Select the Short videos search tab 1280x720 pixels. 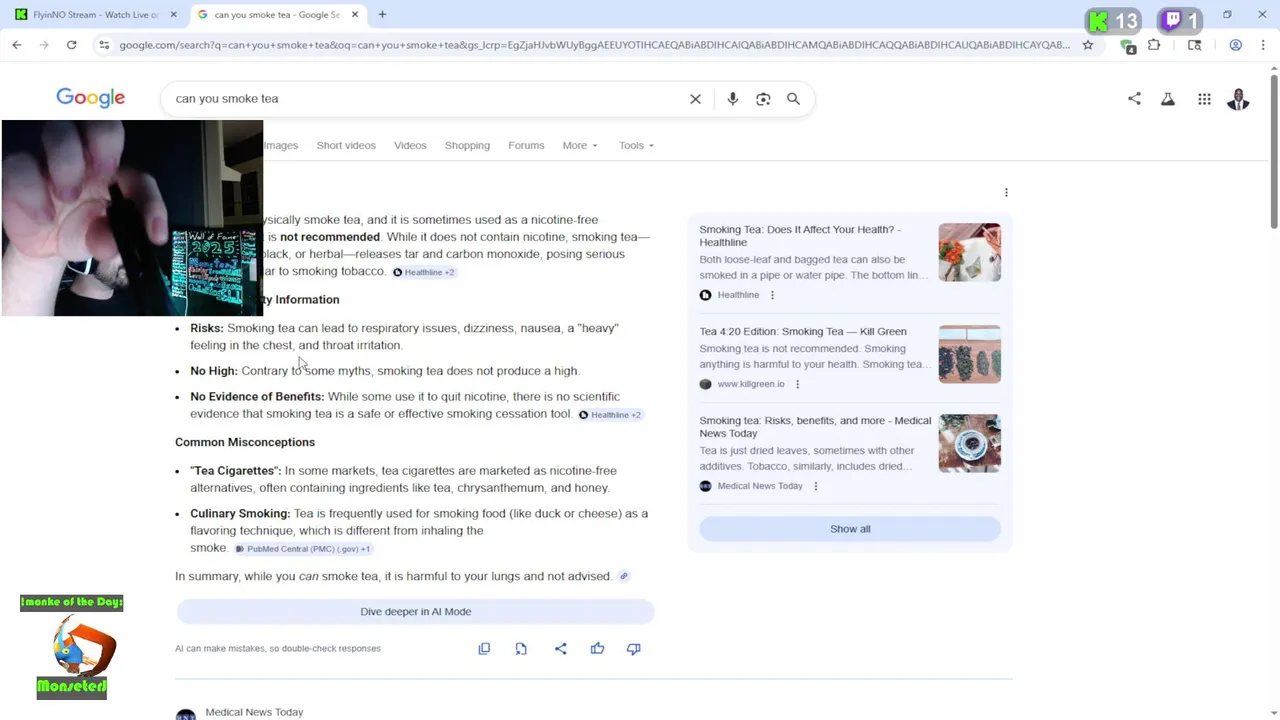pos(346,146)
